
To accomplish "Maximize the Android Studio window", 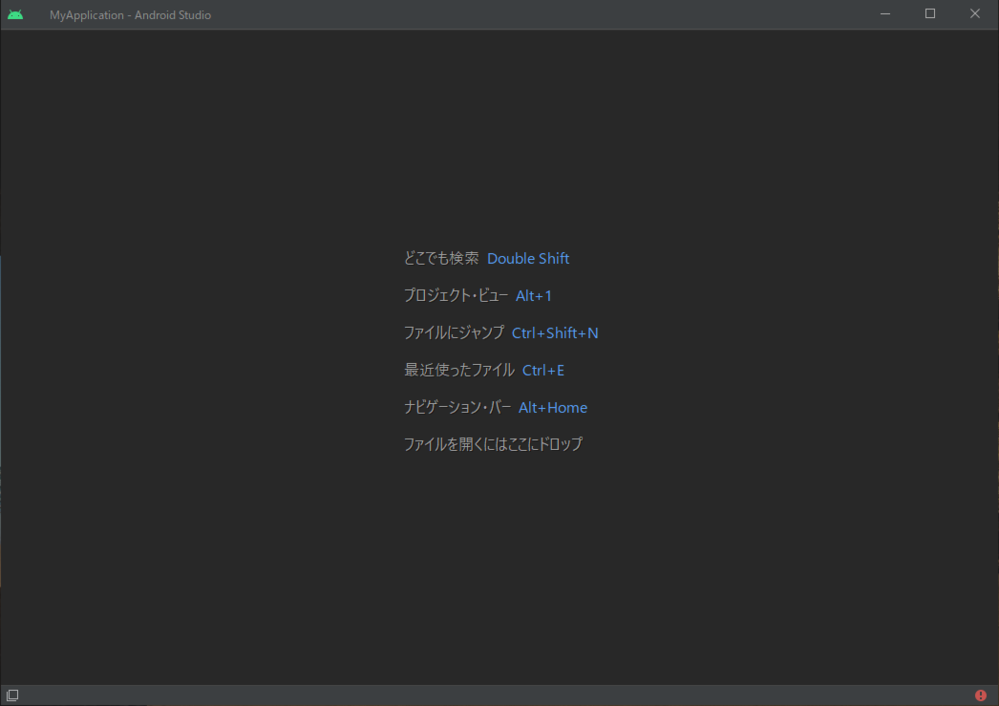I will [930, 14].
